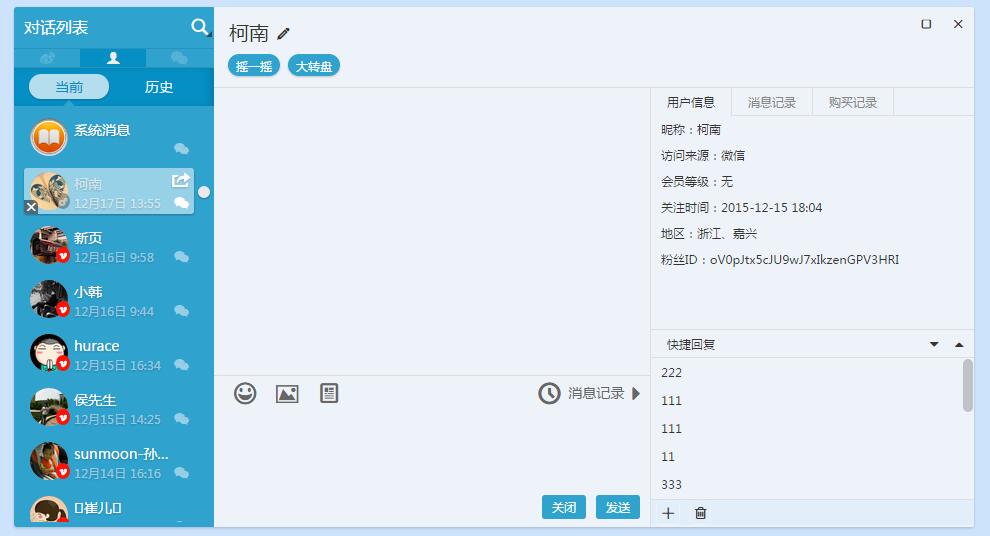Click the 大转盘 button
990x536 pixels.
(x=314, y=66)
